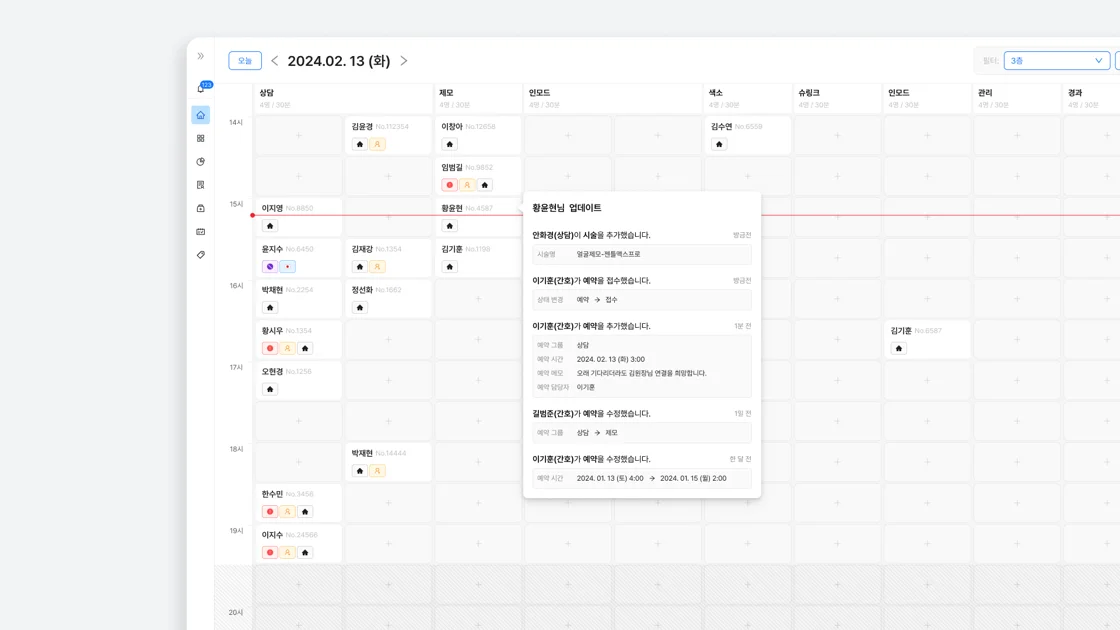The height and width of the screenshot is (630, 1120).
Task: Open the 3층 filter dropdown
Action: (x=1056, y=61)
